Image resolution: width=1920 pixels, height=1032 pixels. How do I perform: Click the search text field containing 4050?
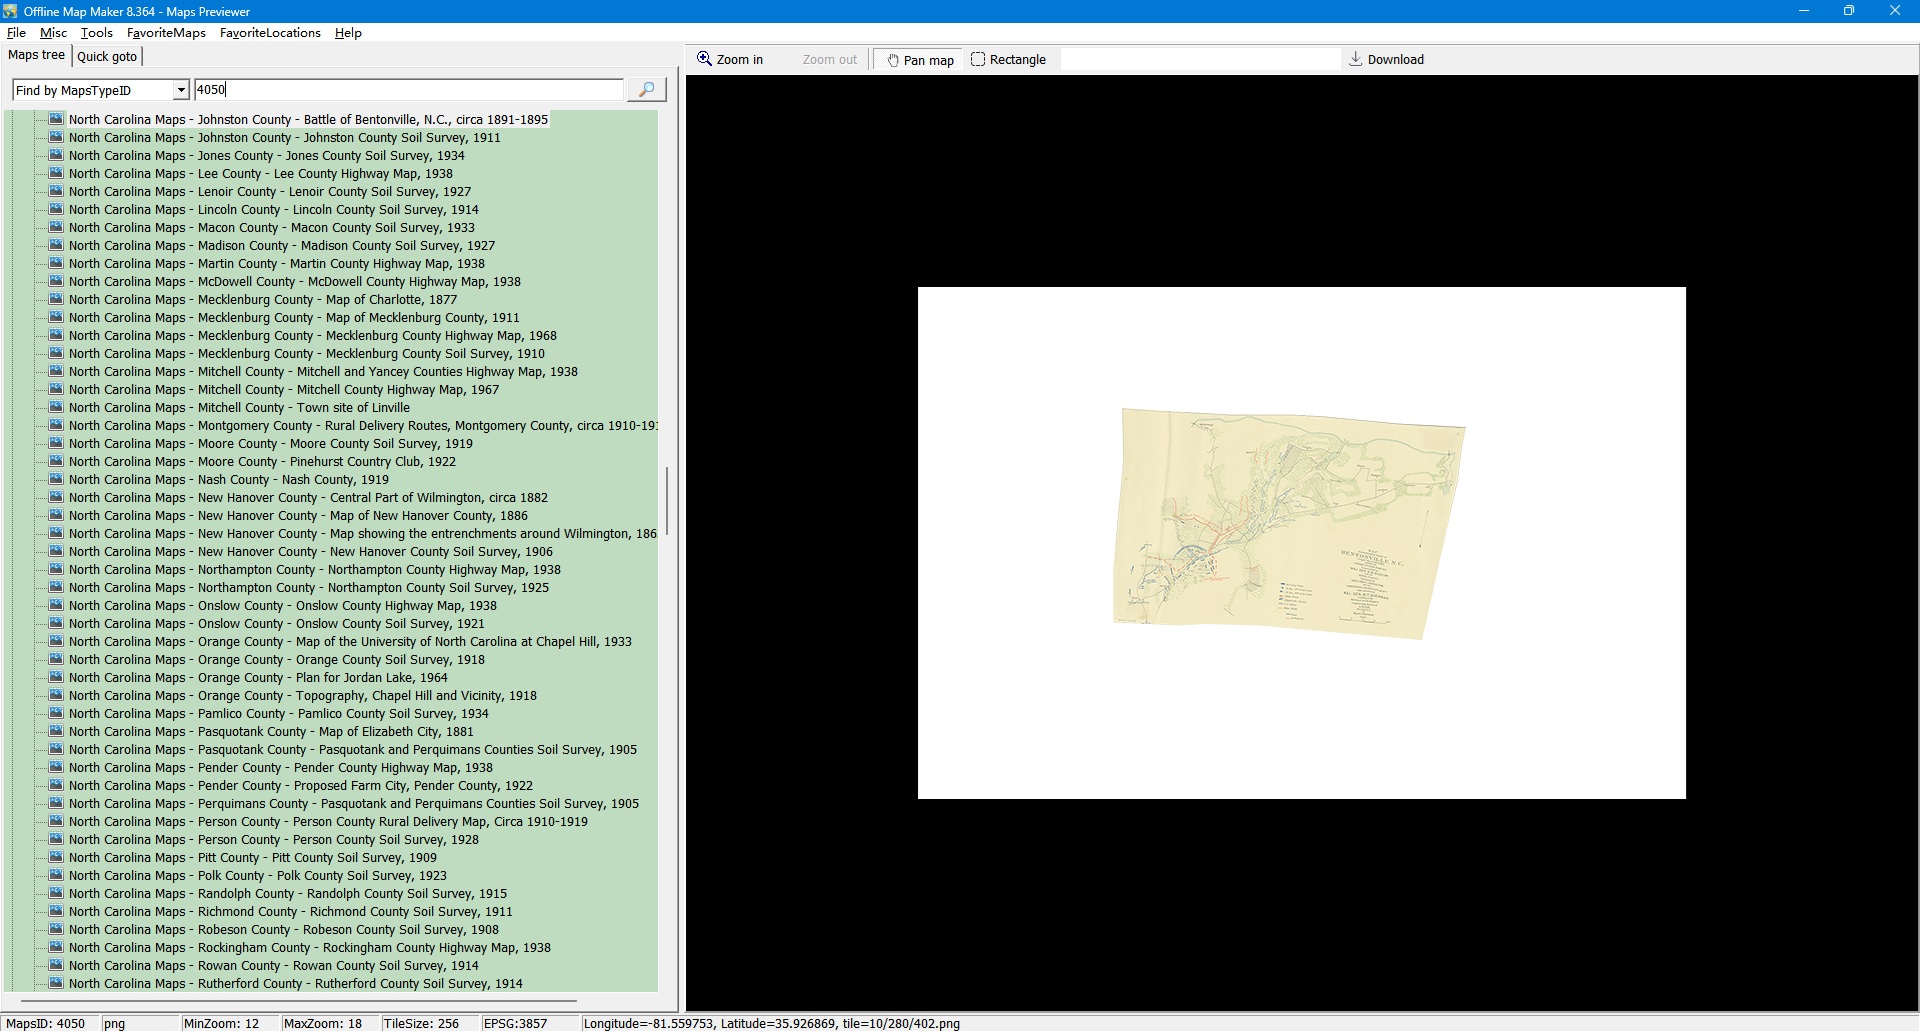[408, 90]
